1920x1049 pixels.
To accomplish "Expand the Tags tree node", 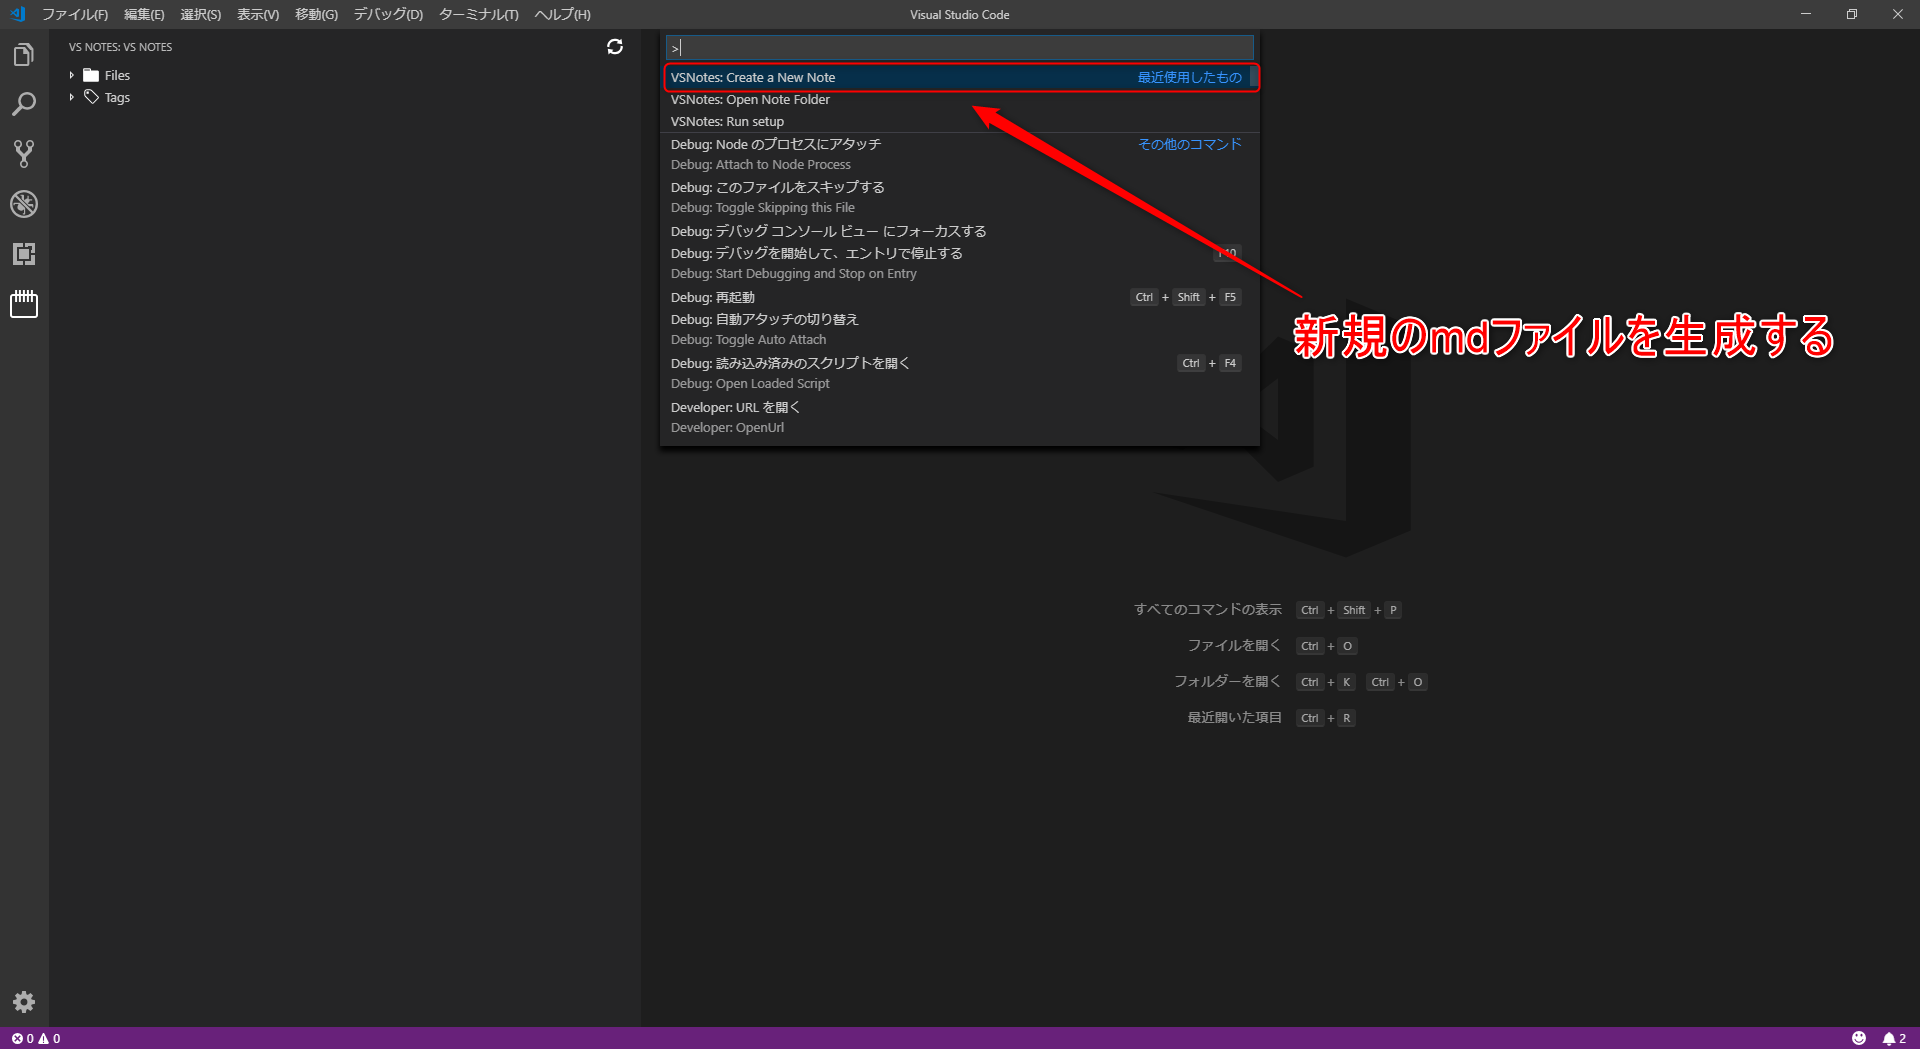I will [x=72, y=97].
